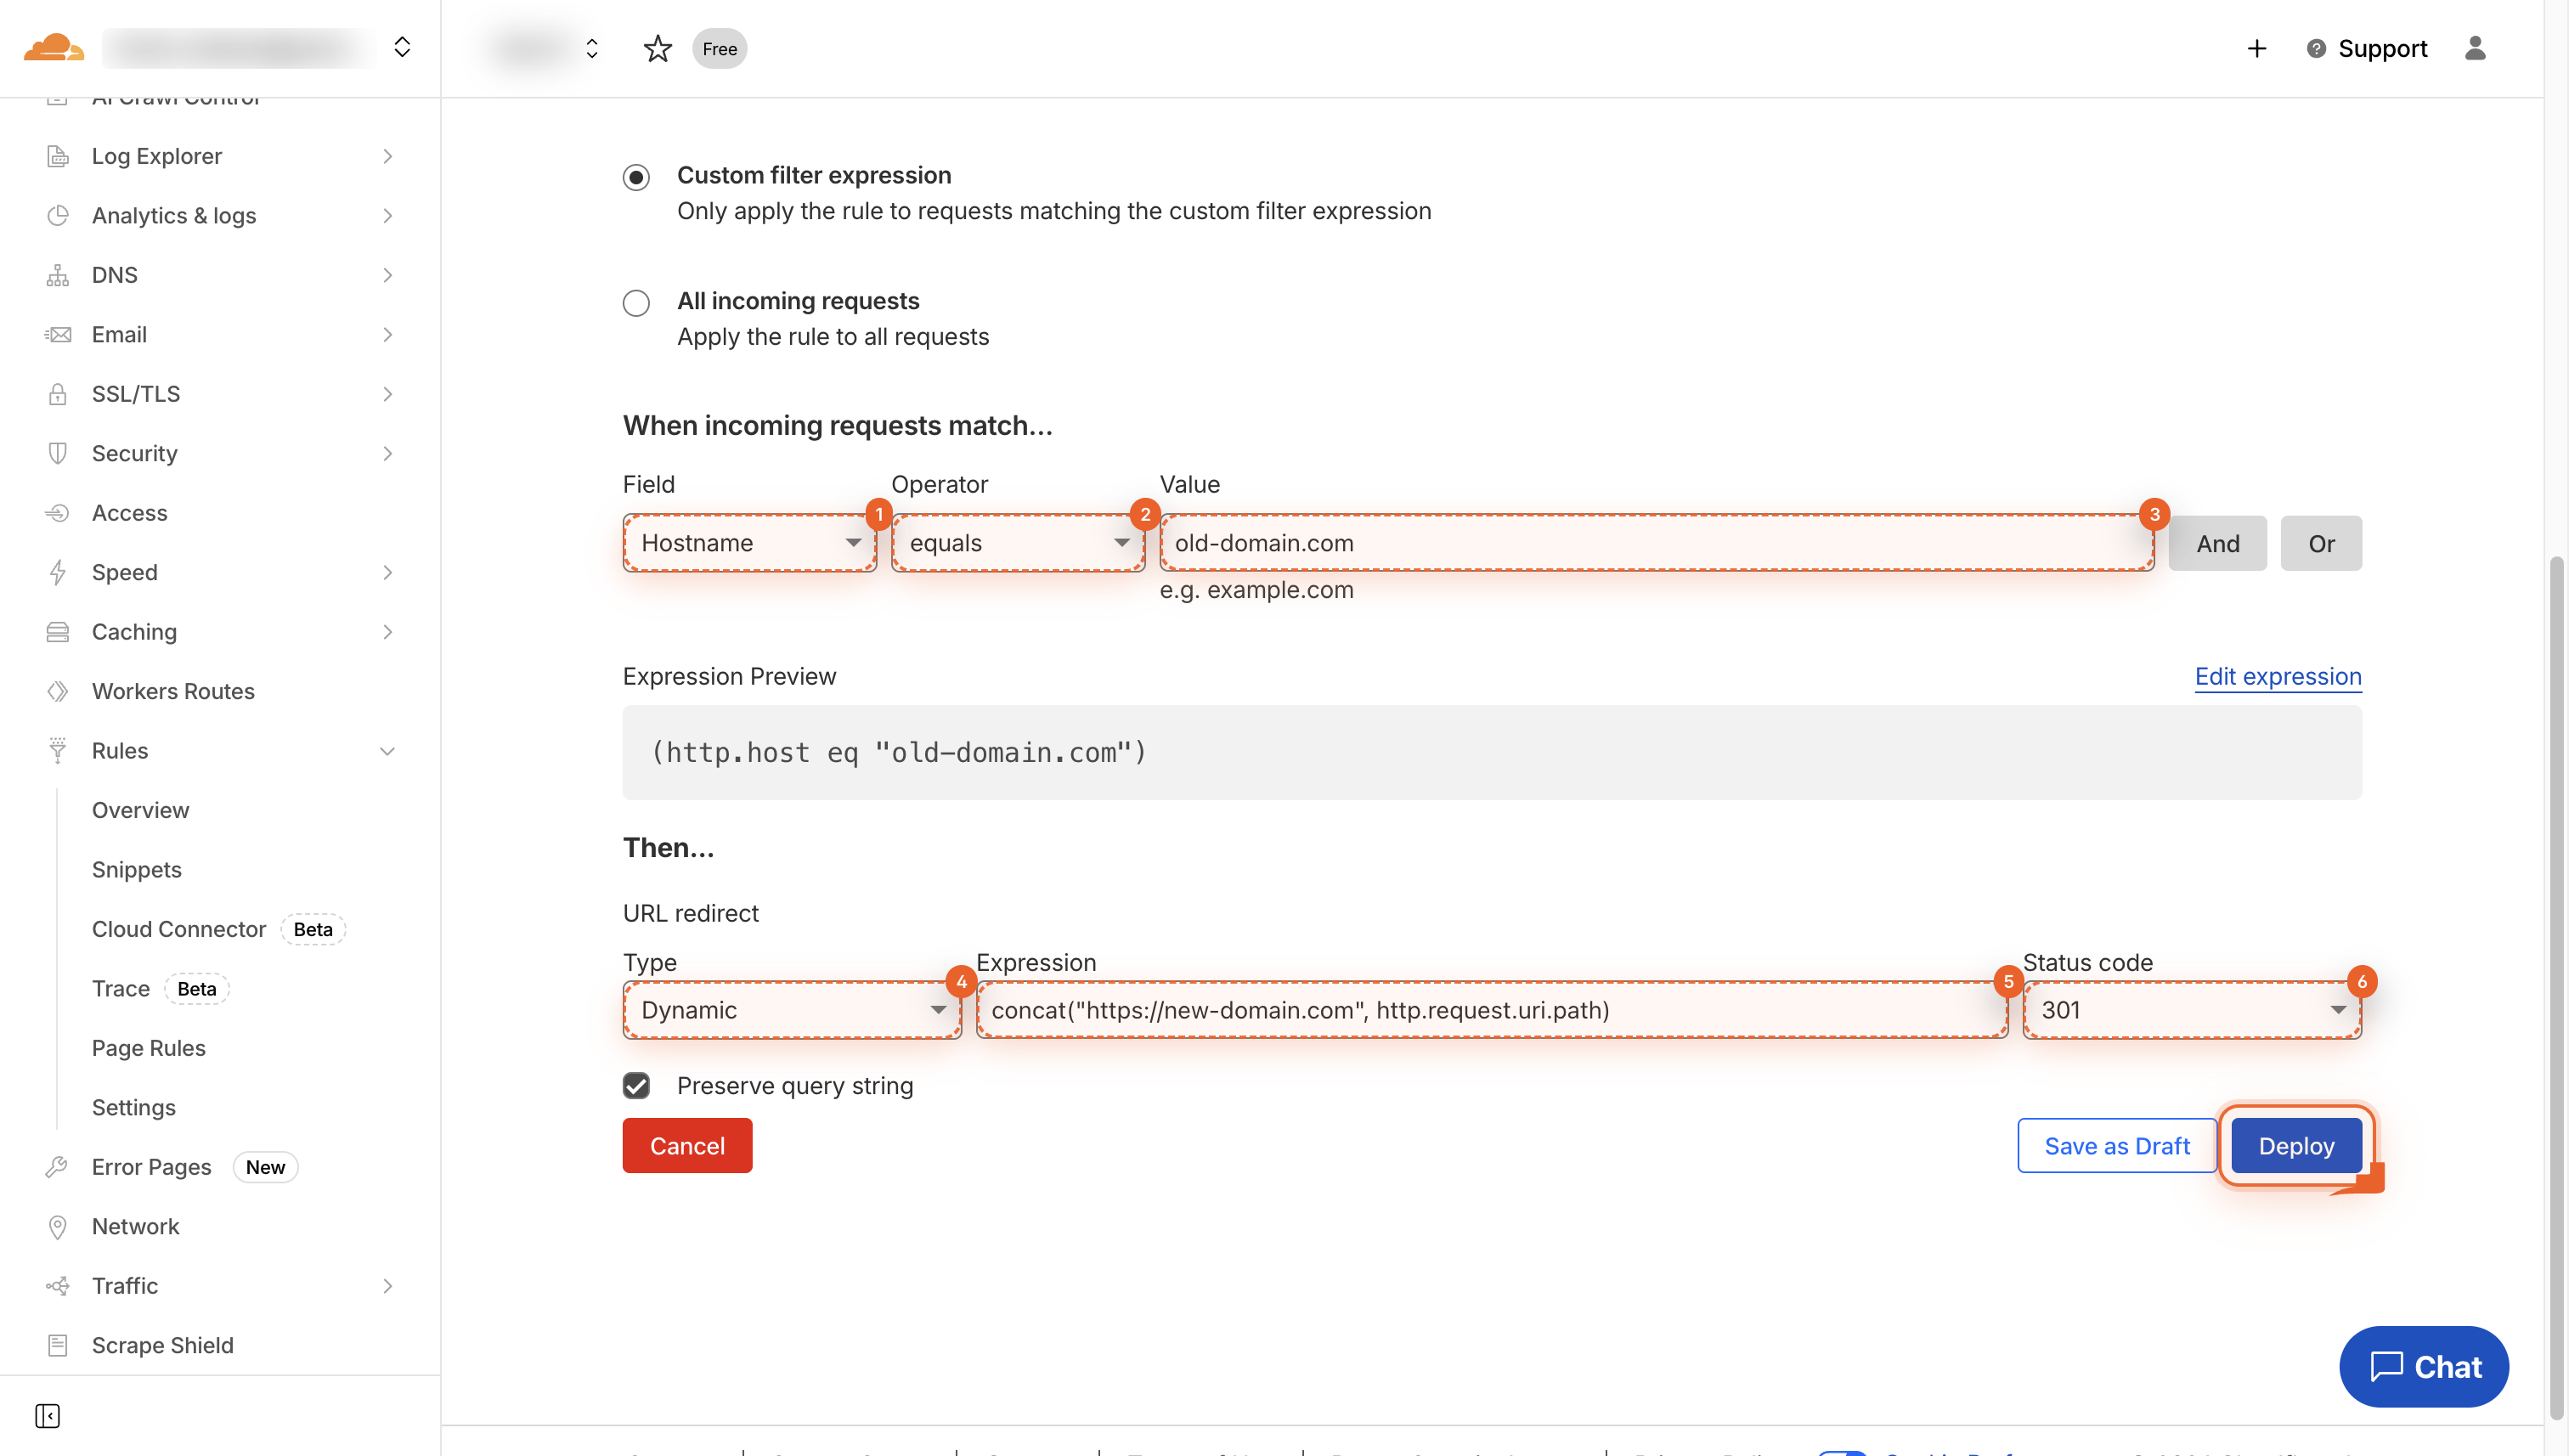The height and width of the screenshot is (1456, 2569).
Task: Click the Workers Routes icon
Action: pos(57,691)
